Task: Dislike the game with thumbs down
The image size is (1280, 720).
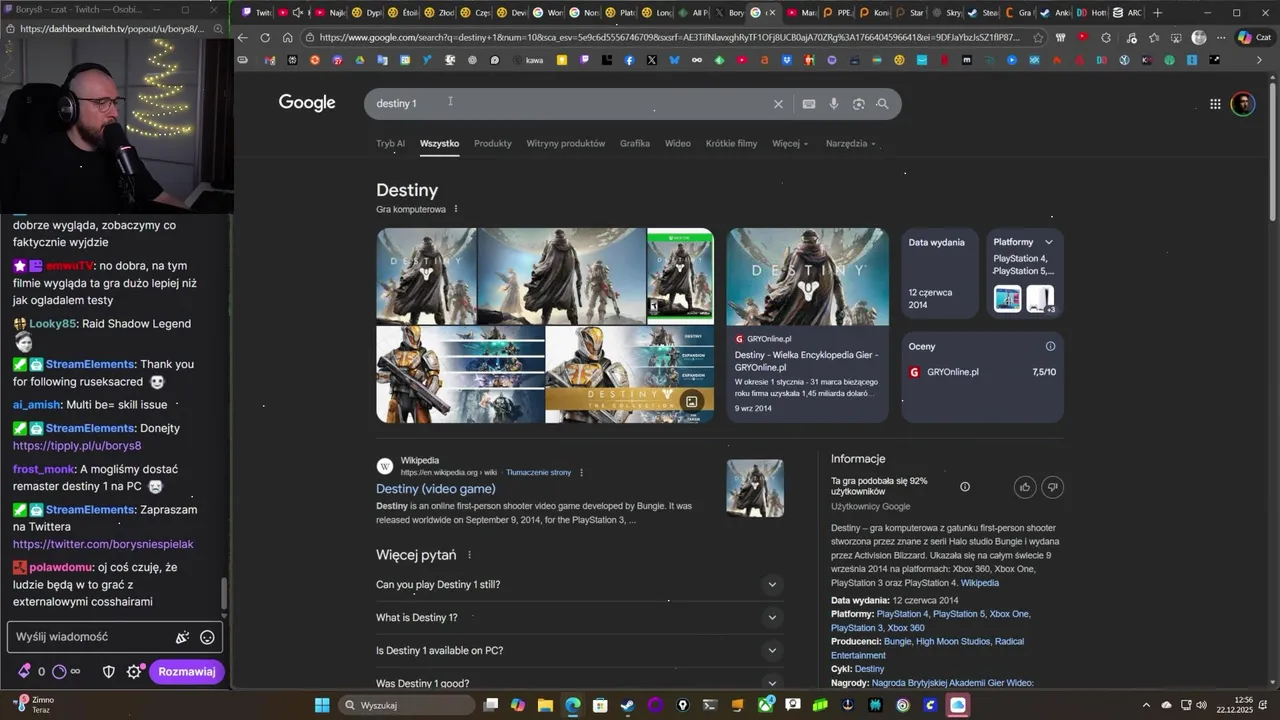Action: pos(1052,487)
